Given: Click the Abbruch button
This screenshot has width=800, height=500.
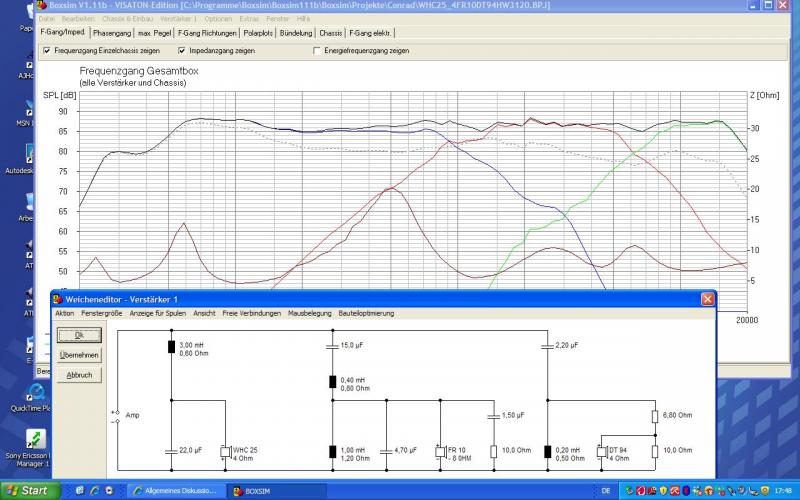Looking at the screenshot, I should pos(79,375).
